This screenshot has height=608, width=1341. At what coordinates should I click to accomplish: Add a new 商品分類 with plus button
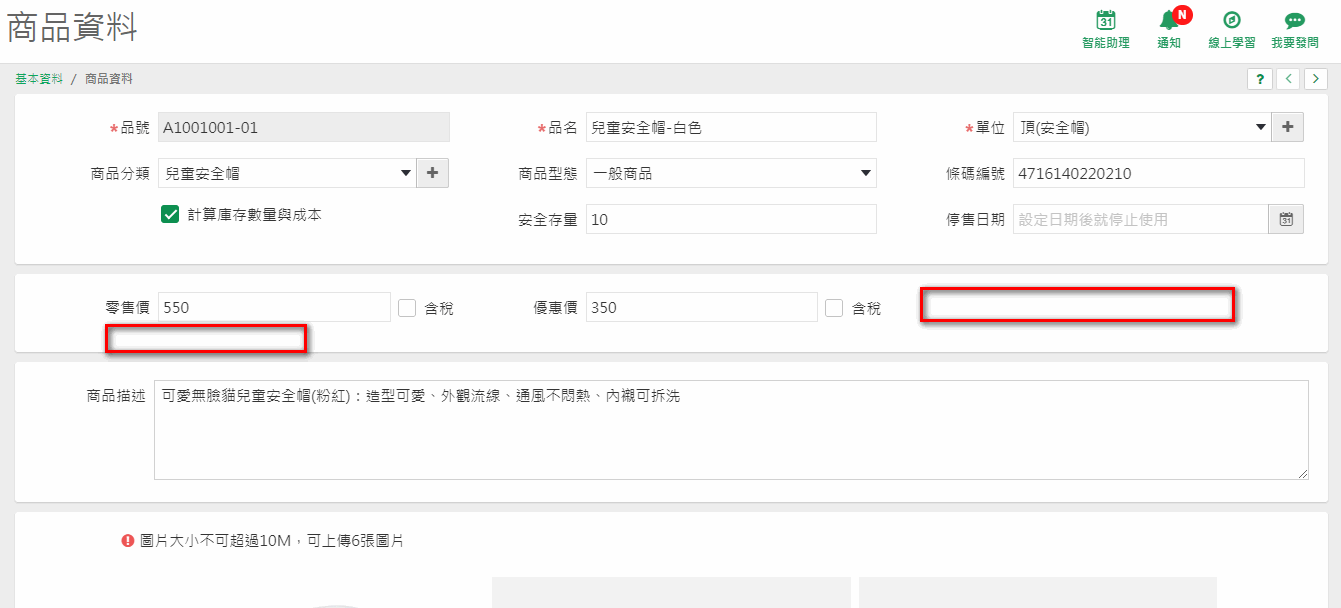coord(432,173)
